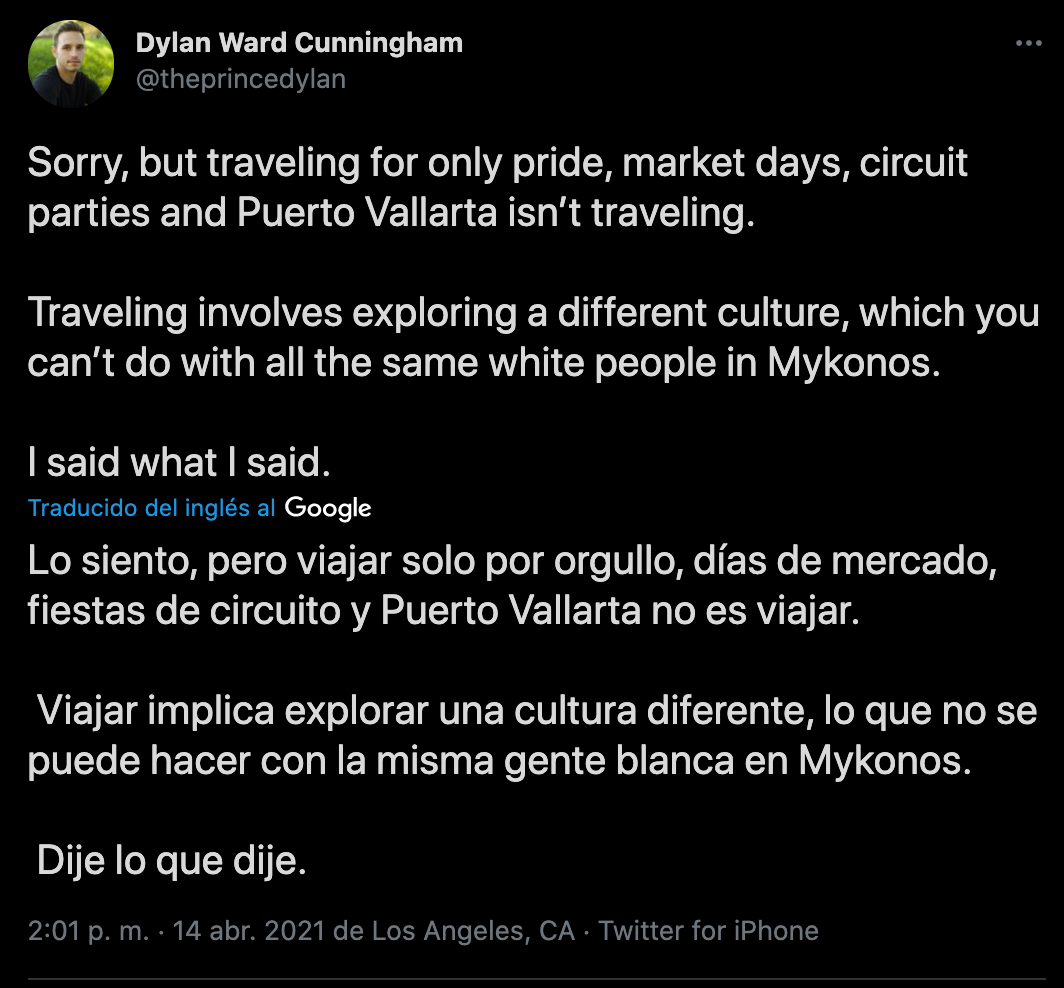
Task: Click the display name Dylan Ward Cunningham
Action: click(x=298, y=43)
